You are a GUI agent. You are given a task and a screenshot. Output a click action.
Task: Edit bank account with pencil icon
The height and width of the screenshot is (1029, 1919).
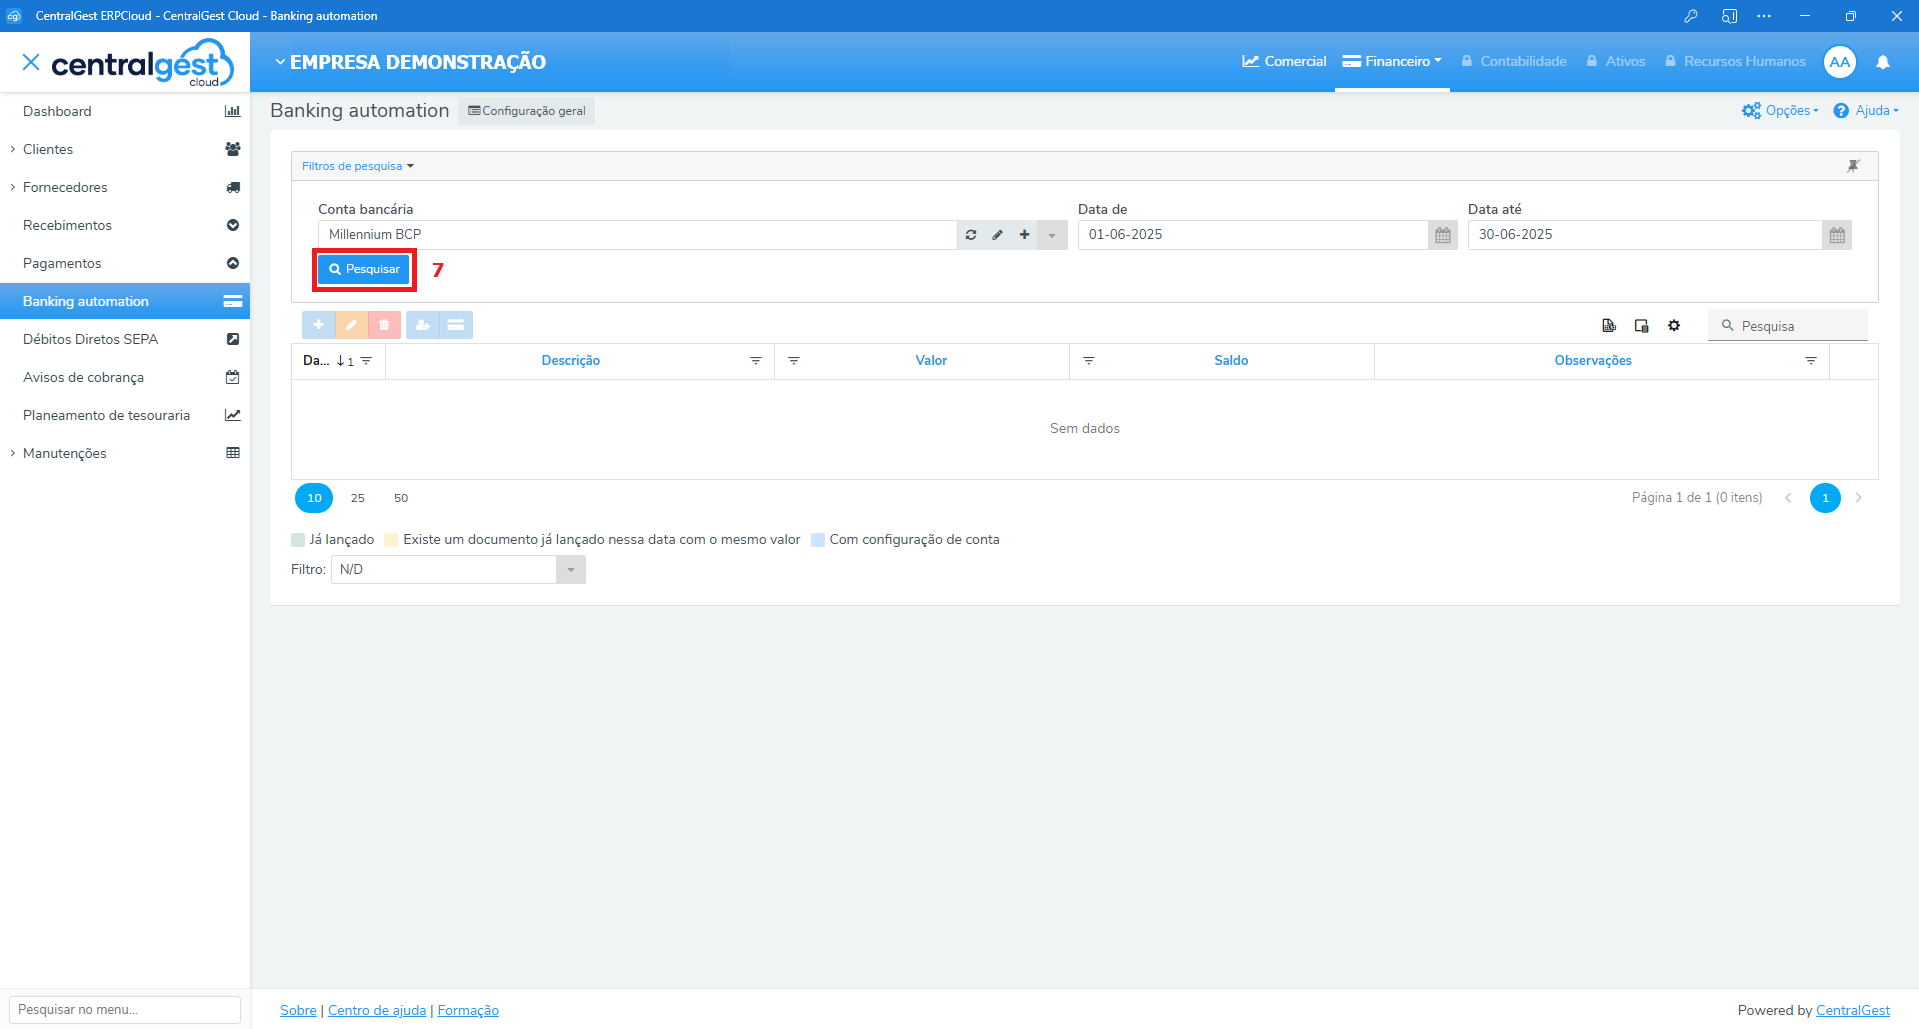(997, 235)
